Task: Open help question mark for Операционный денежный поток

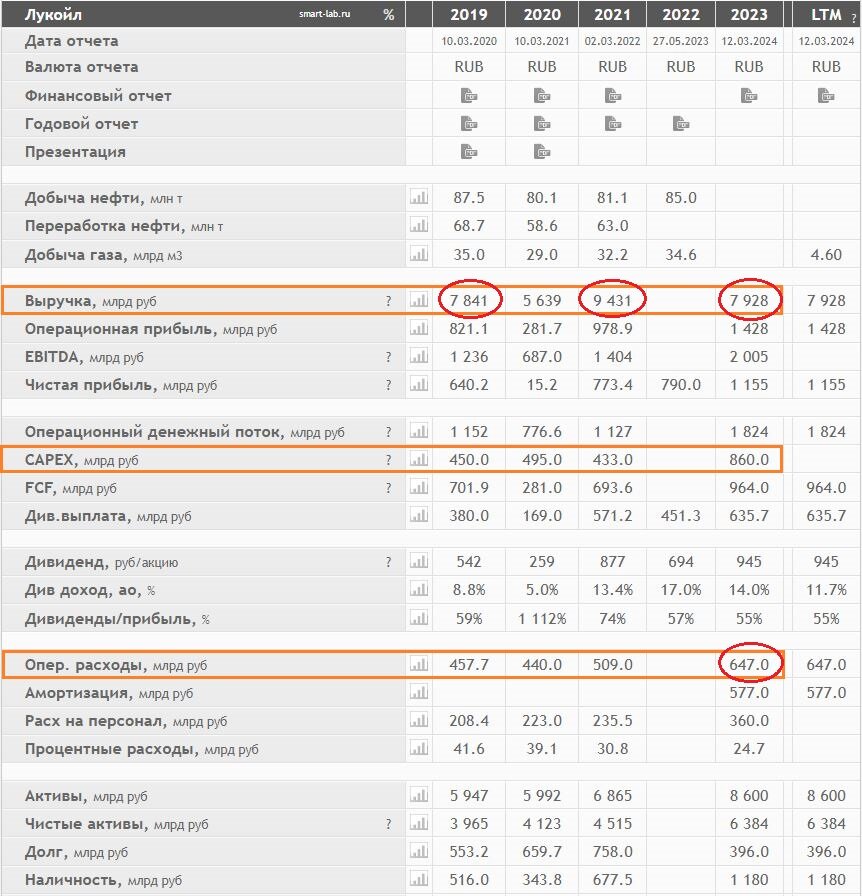Action: tap(389, 432)
